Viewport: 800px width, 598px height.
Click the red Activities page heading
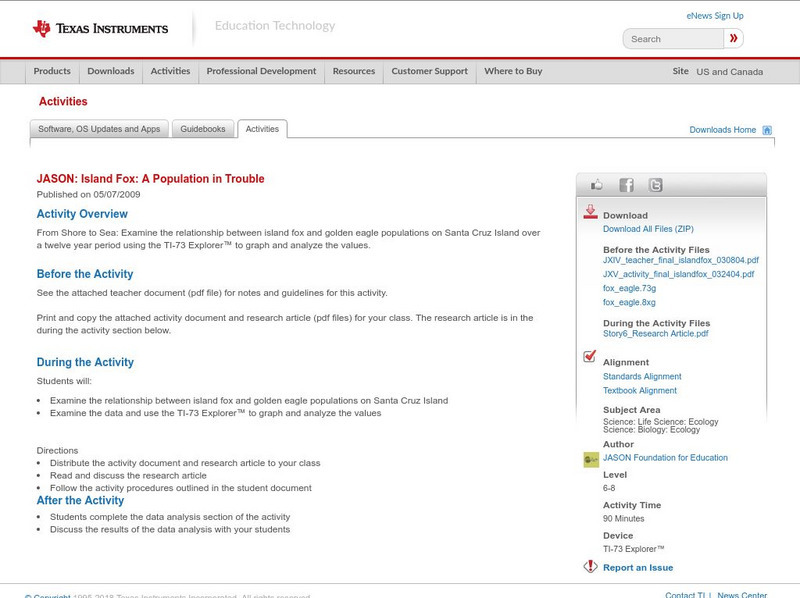[x=63, y=102]
